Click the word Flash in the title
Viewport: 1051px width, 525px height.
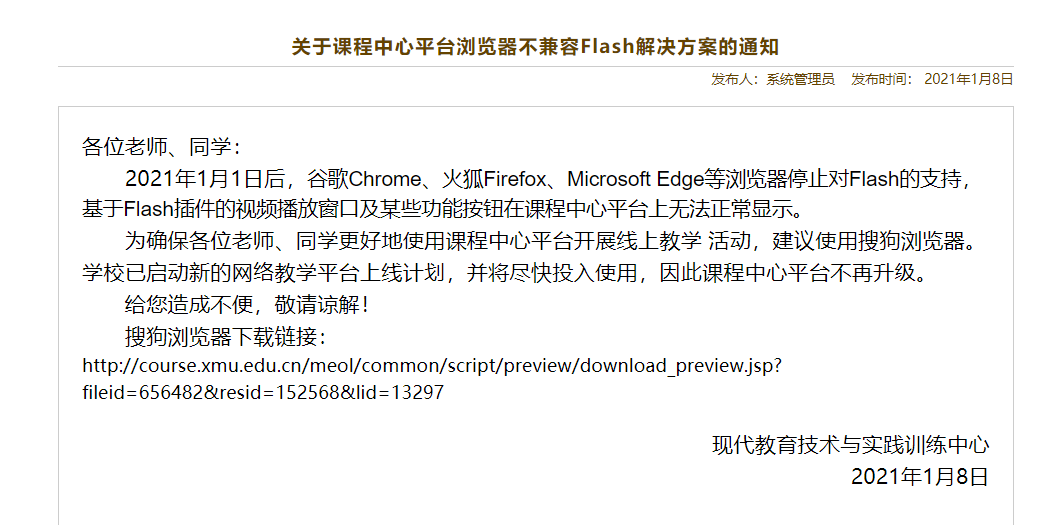tap(607, 47)
